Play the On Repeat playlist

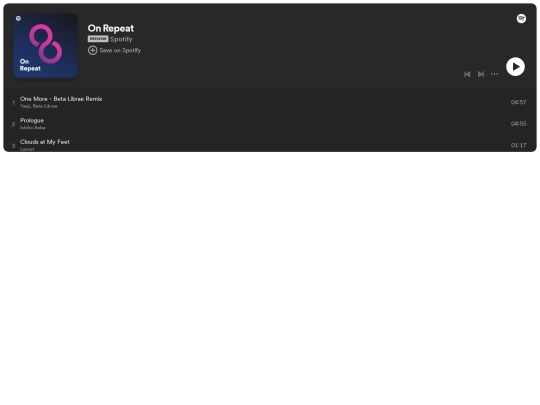pyautogui.click(x=515, y=66)
